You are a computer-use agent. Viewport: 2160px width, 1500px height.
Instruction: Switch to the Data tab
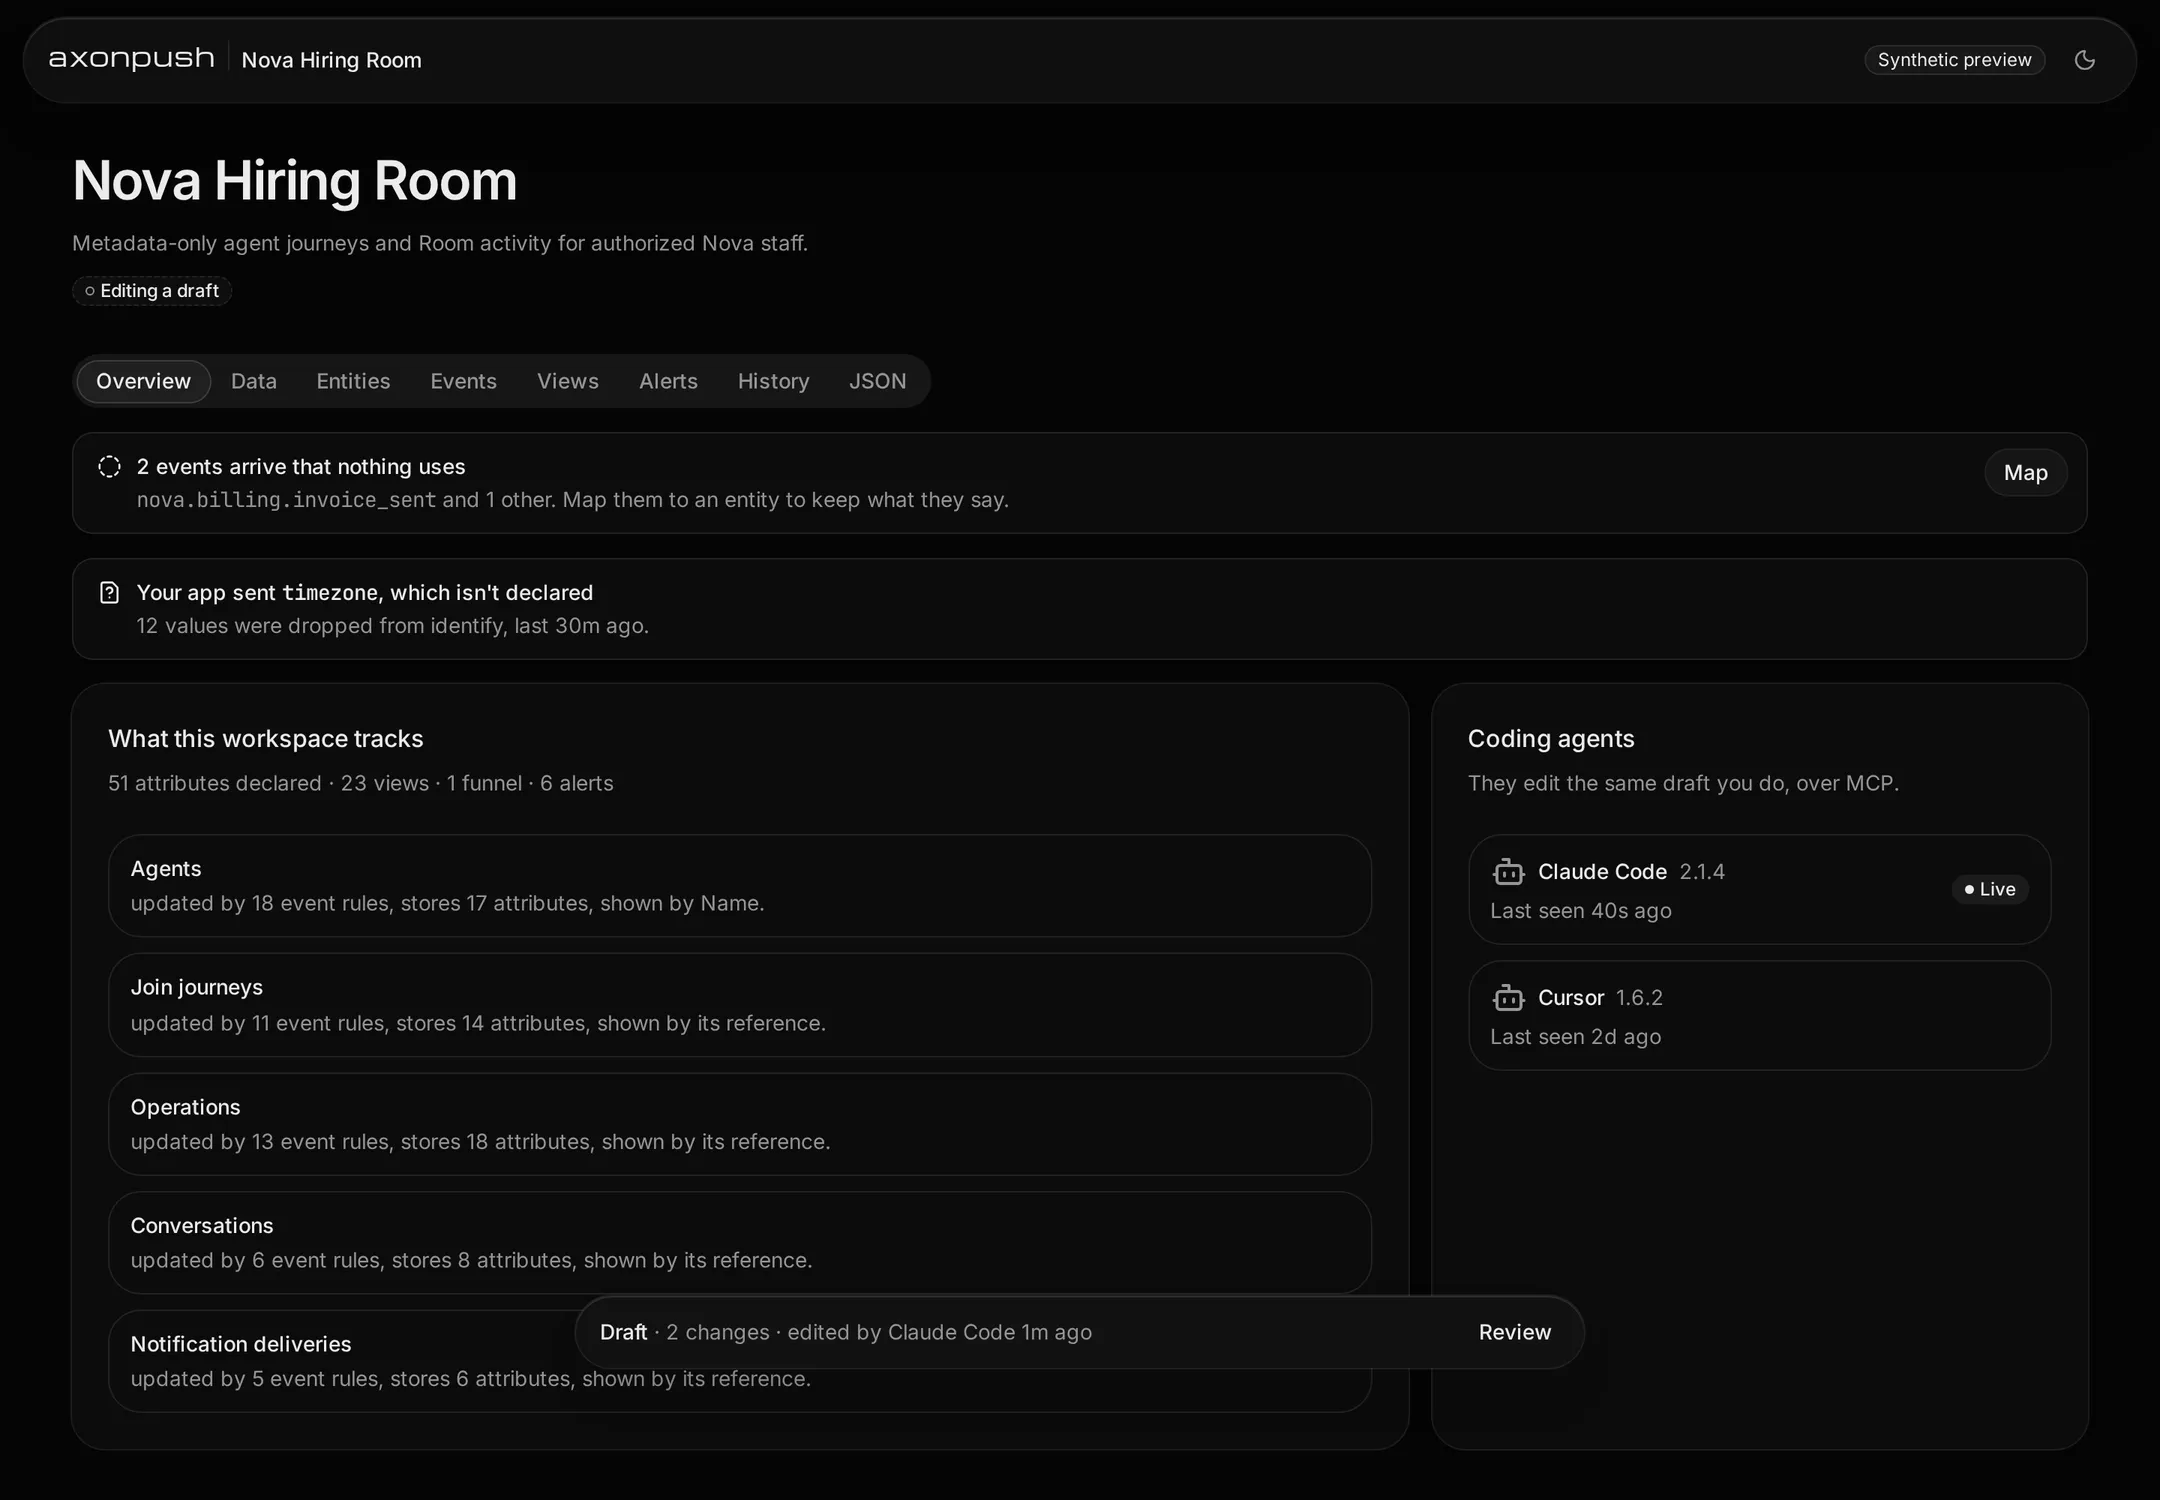click(x=254, y=381)
